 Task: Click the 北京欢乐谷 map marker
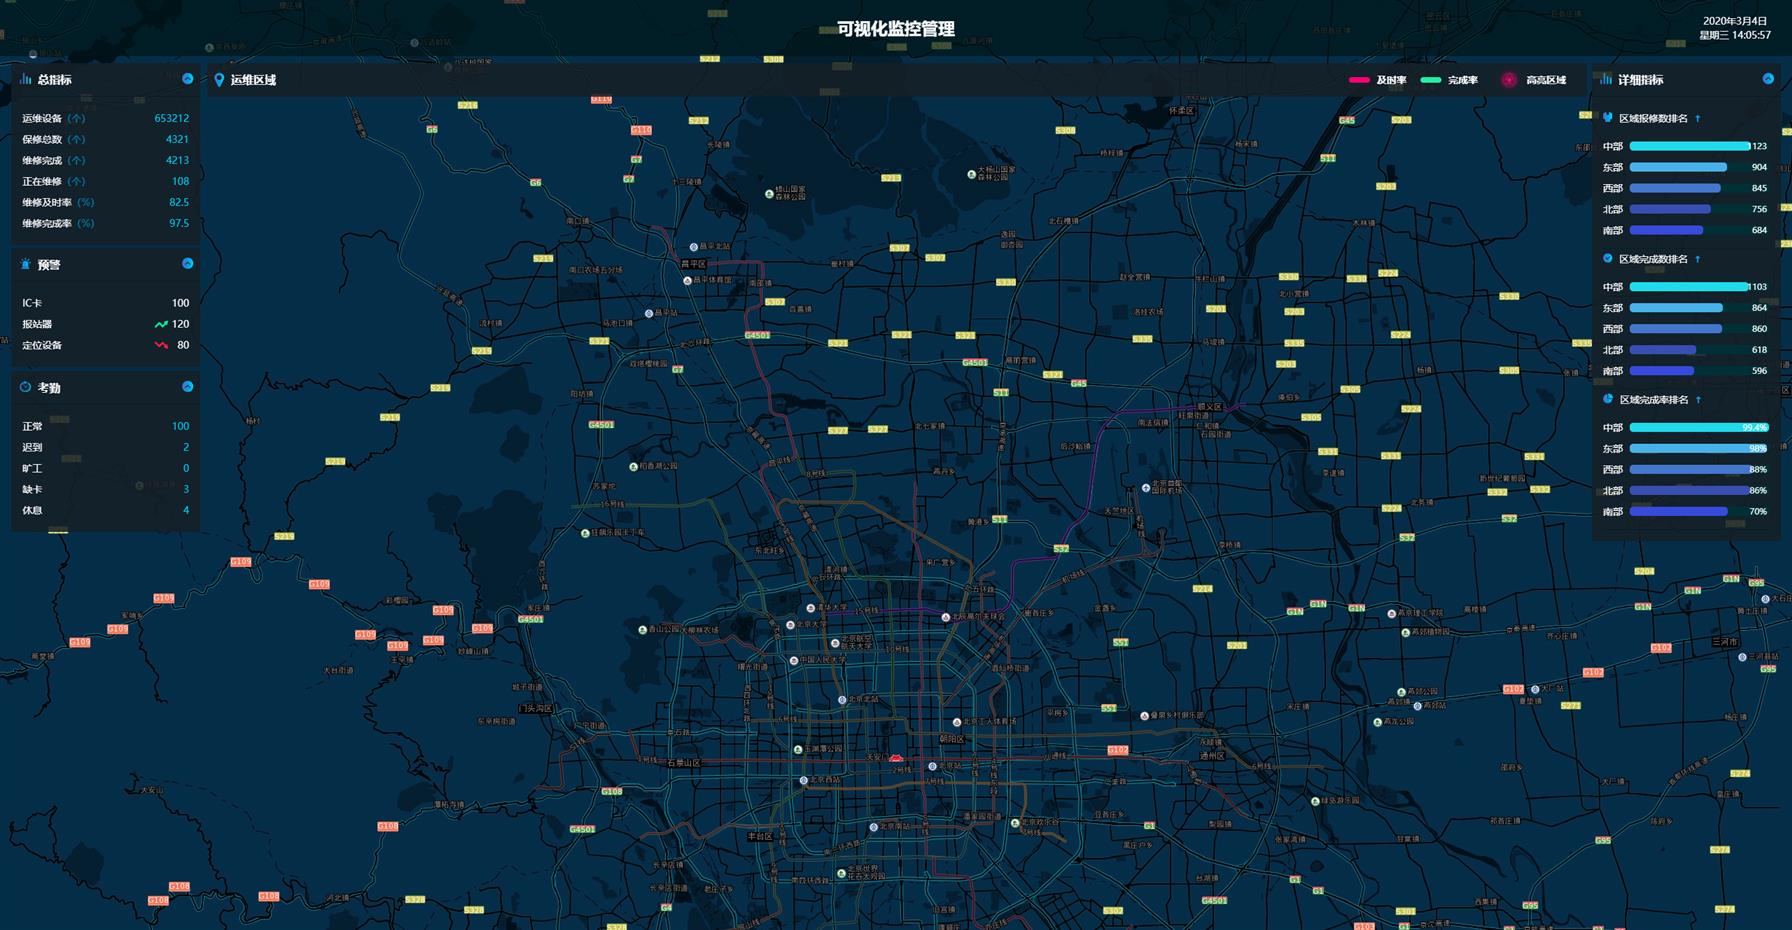1014,823
